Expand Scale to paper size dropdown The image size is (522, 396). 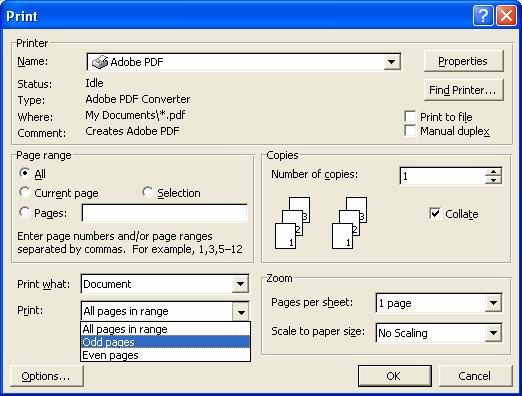493,332
